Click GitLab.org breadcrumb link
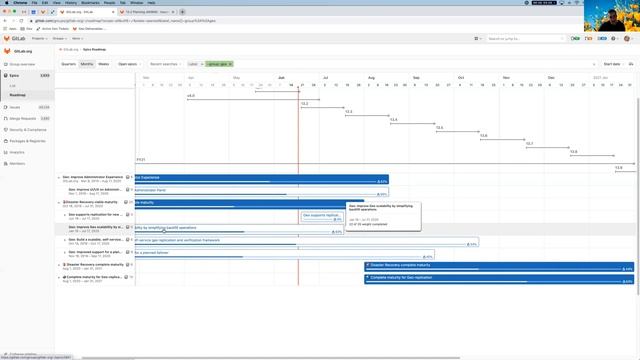The width and height of the screenshot is (640, 360). pos(71,49)
